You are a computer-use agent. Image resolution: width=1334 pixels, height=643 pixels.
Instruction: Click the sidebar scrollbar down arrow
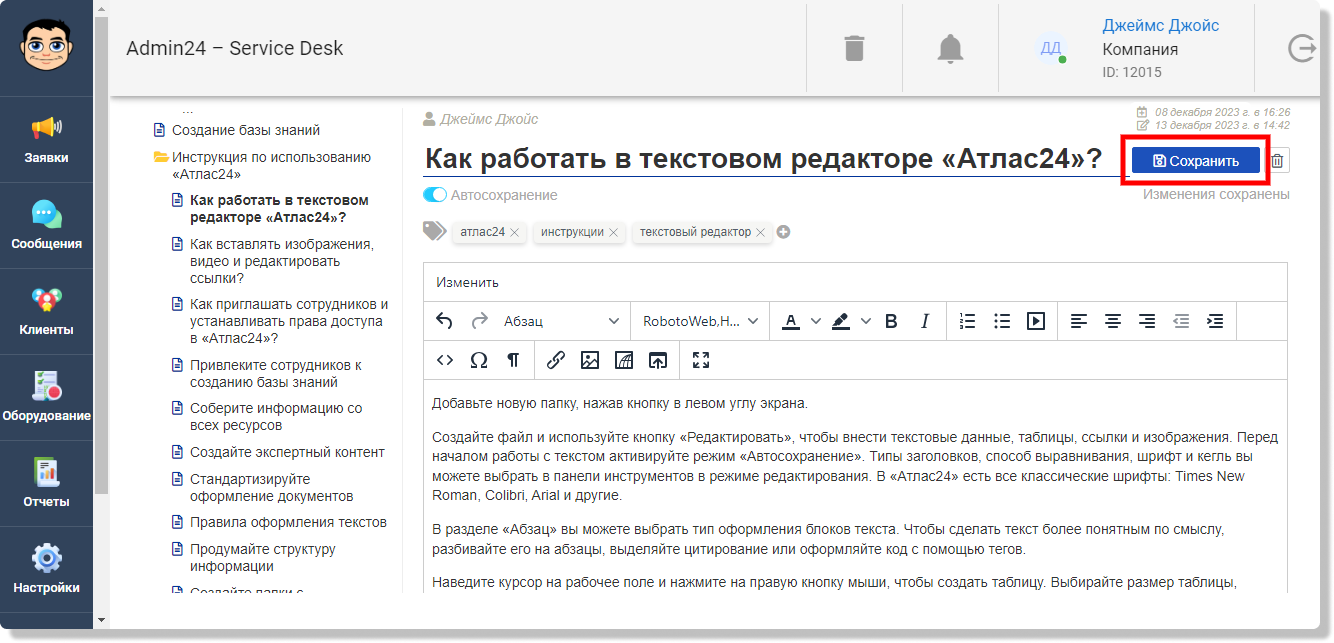[100, 620]
